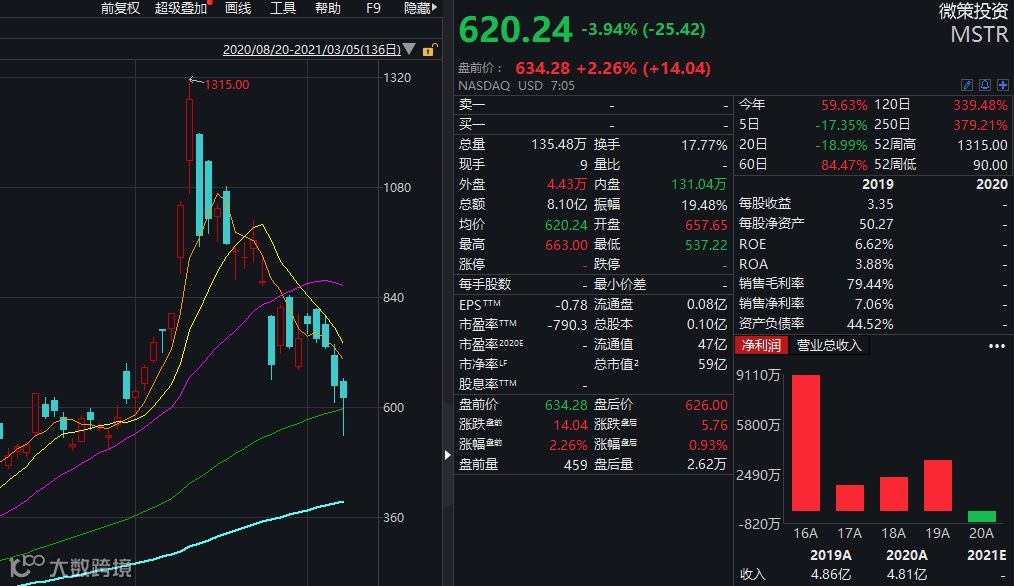
Task: Open the 超级叠加 overlay menu
Action: click(181, 8)
